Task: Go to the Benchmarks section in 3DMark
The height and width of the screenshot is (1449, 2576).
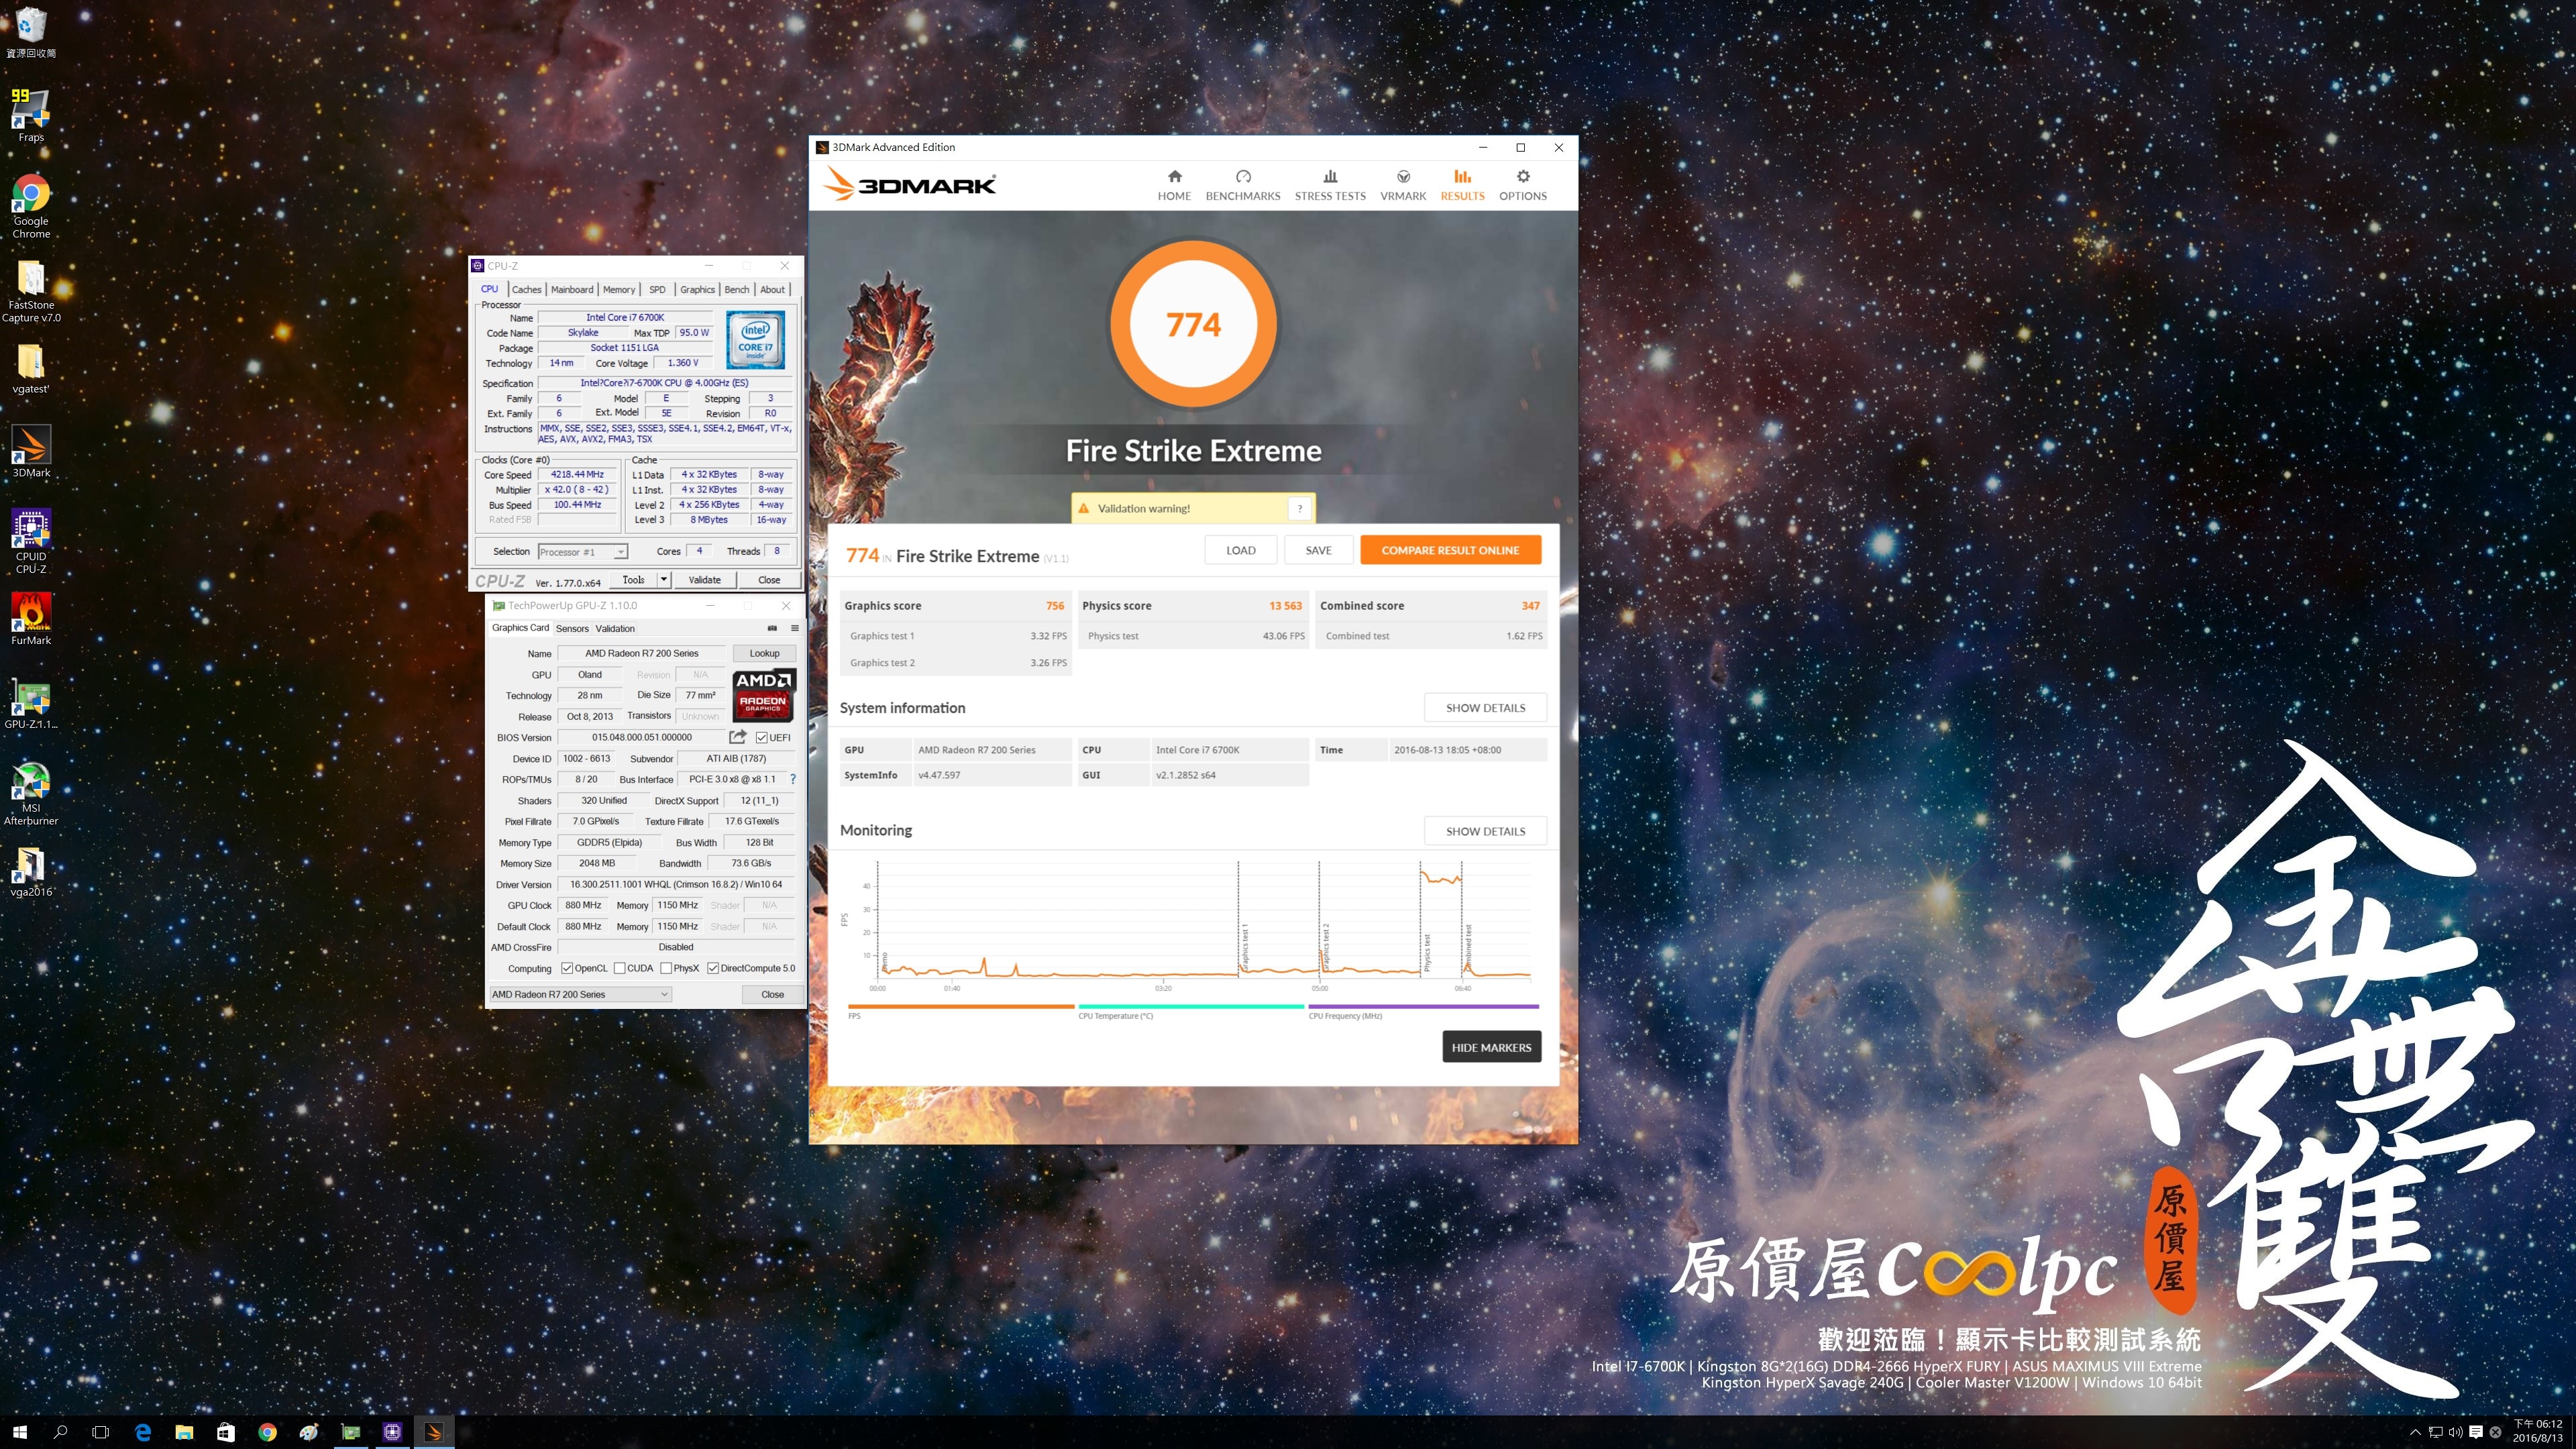Action: tap(1243, 185)
